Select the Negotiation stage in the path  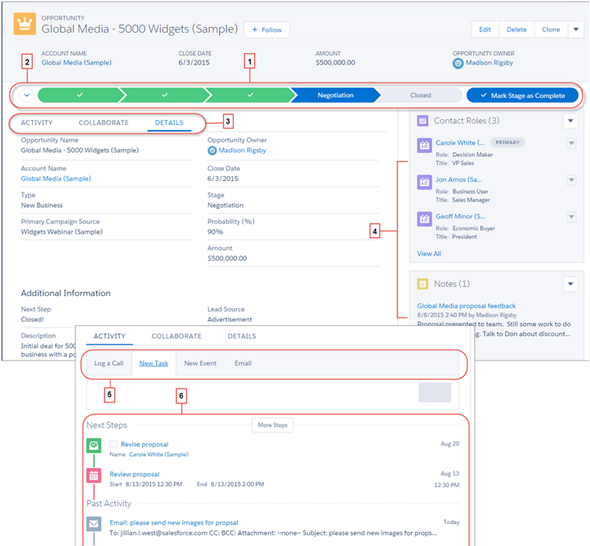point(335,95)
